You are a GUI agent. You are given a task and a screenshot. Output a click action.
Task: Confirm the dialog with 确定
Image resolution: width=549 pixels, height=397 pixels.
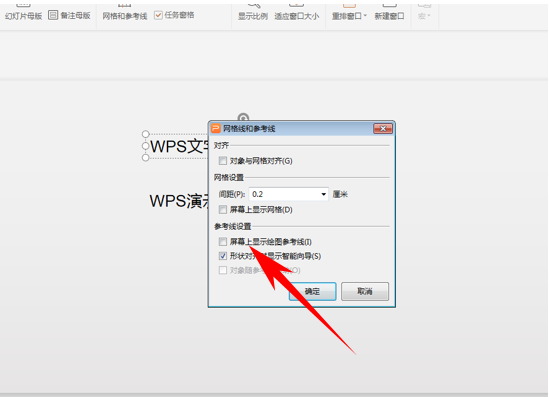(x=312, y=291)
